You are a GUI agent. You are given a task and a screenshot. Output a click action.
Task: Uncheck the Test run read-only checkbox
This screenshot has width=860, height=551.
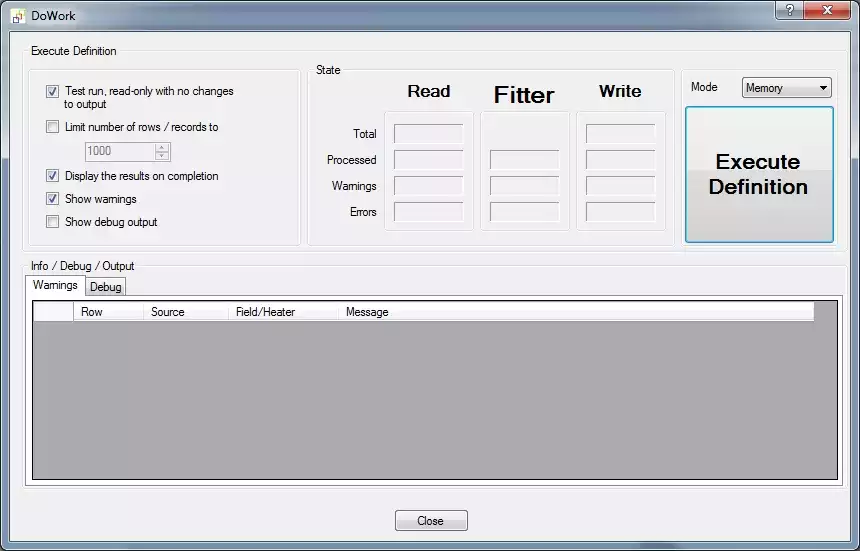[52, 91]
